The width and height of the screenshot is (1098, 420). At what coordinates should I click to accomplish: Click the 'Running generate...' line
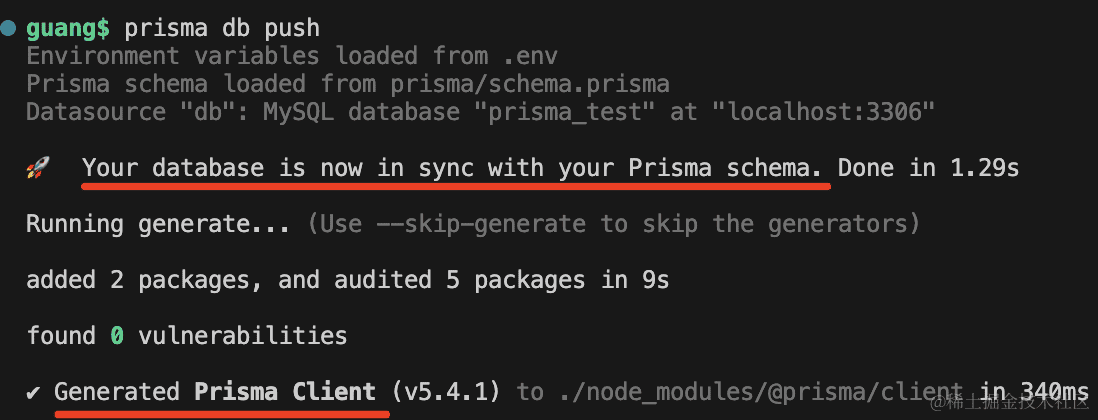tap(159, 224)
